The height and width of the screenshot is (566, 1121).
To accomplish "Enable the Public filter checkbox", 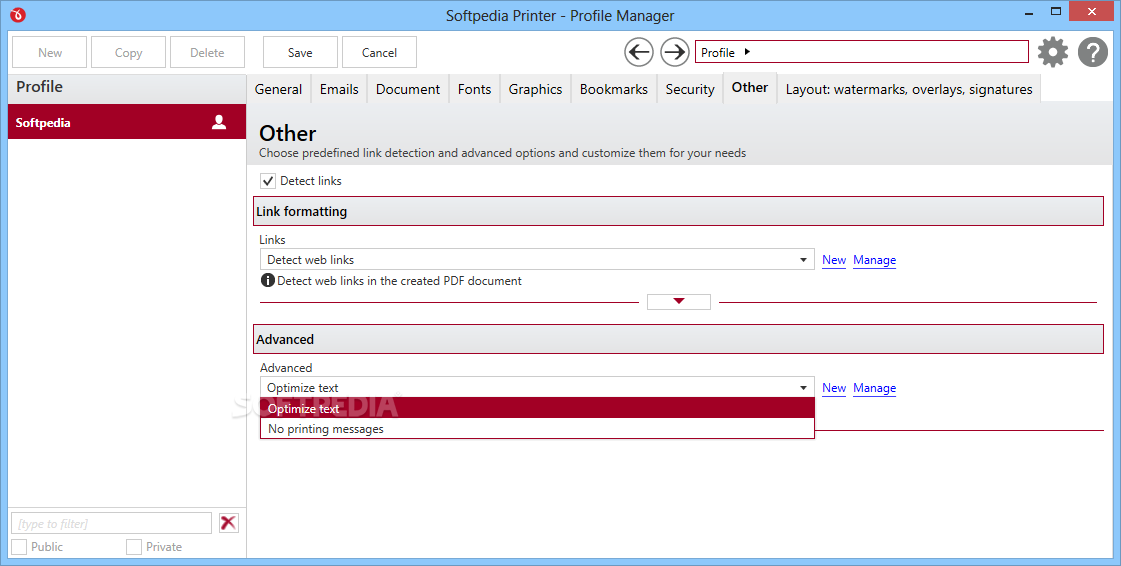I will click(19, 547).
